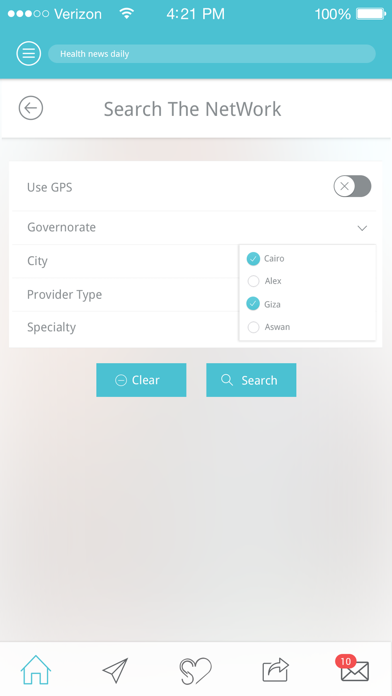Open the Specialty dropdown field

pyautogui.click(x=125, y=328)
